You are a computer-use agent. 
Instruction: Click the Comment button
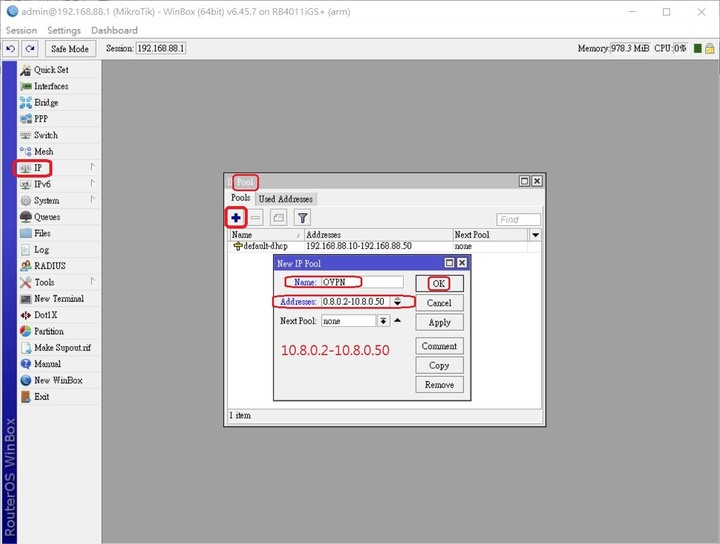pyautogui.click(x=439, y=346)
